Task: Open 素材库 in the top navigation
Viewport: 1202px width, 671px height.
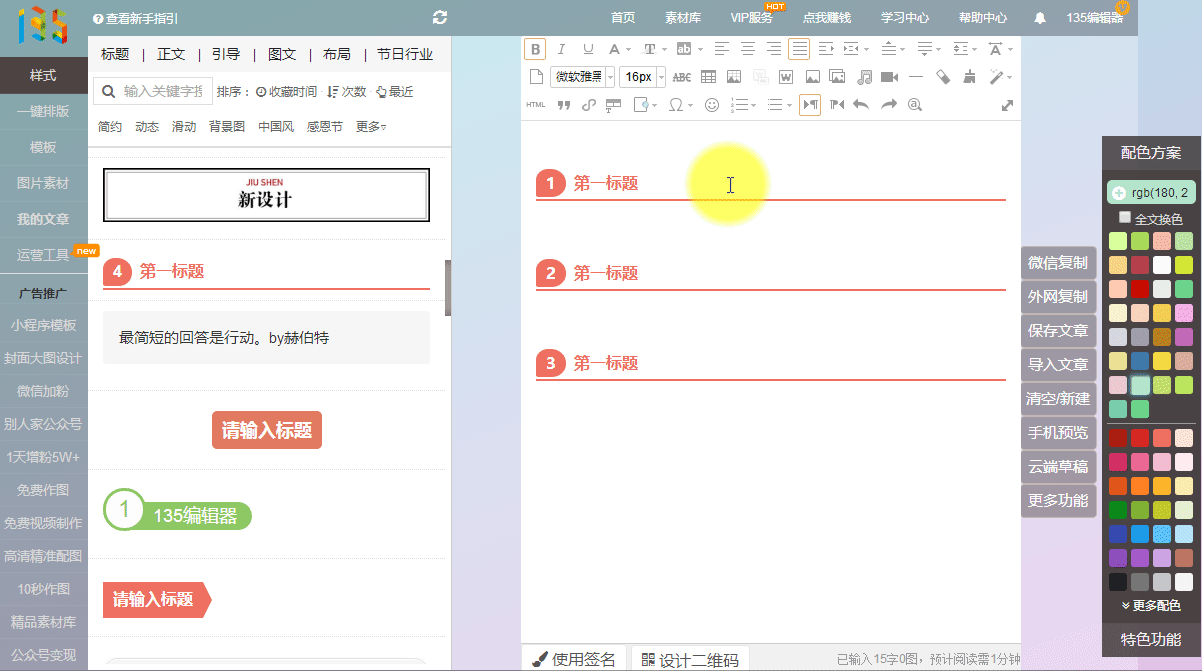Action: click(x=683, y=18)
